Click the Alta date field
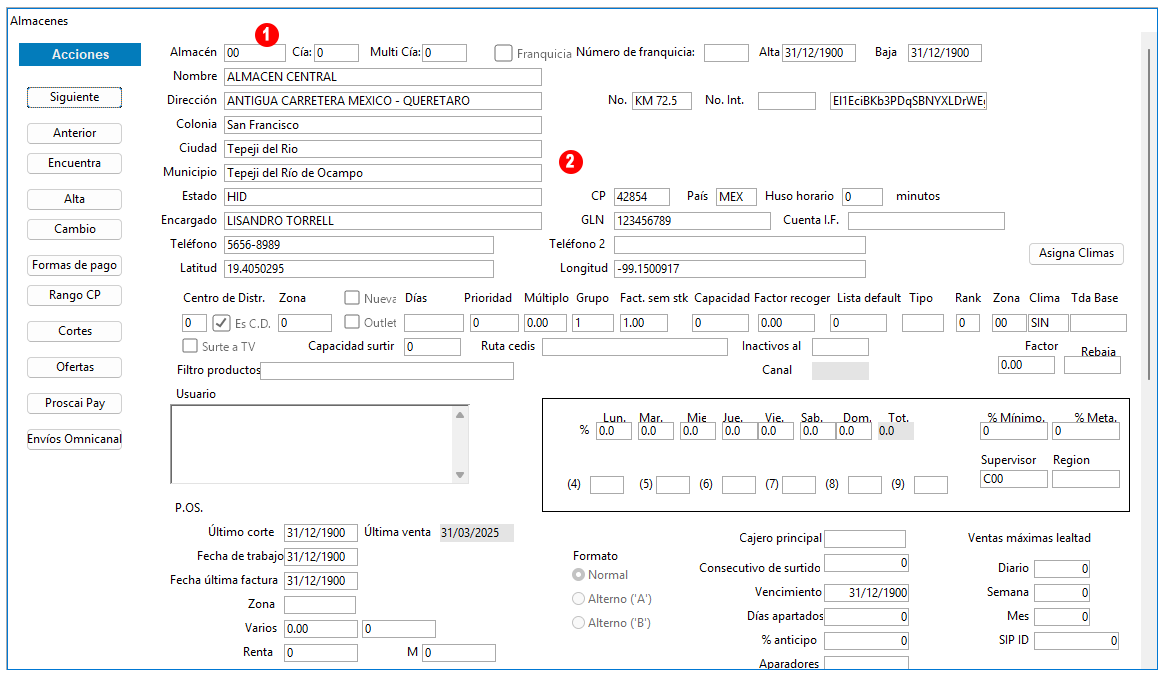Screen dimensions: 1169x678 tap(819, 53)
